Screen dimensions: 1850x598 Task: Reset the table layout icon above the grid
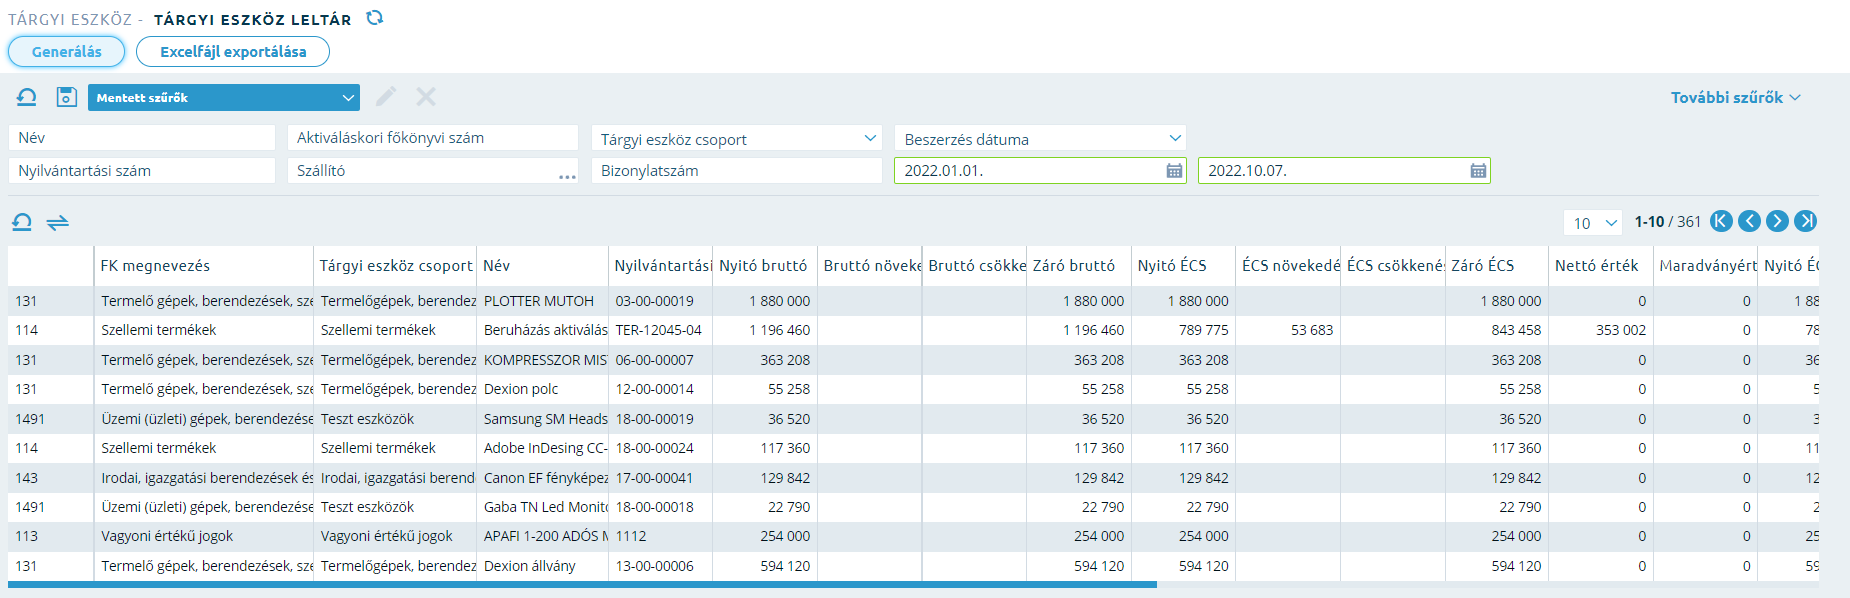tap(22, 222)
